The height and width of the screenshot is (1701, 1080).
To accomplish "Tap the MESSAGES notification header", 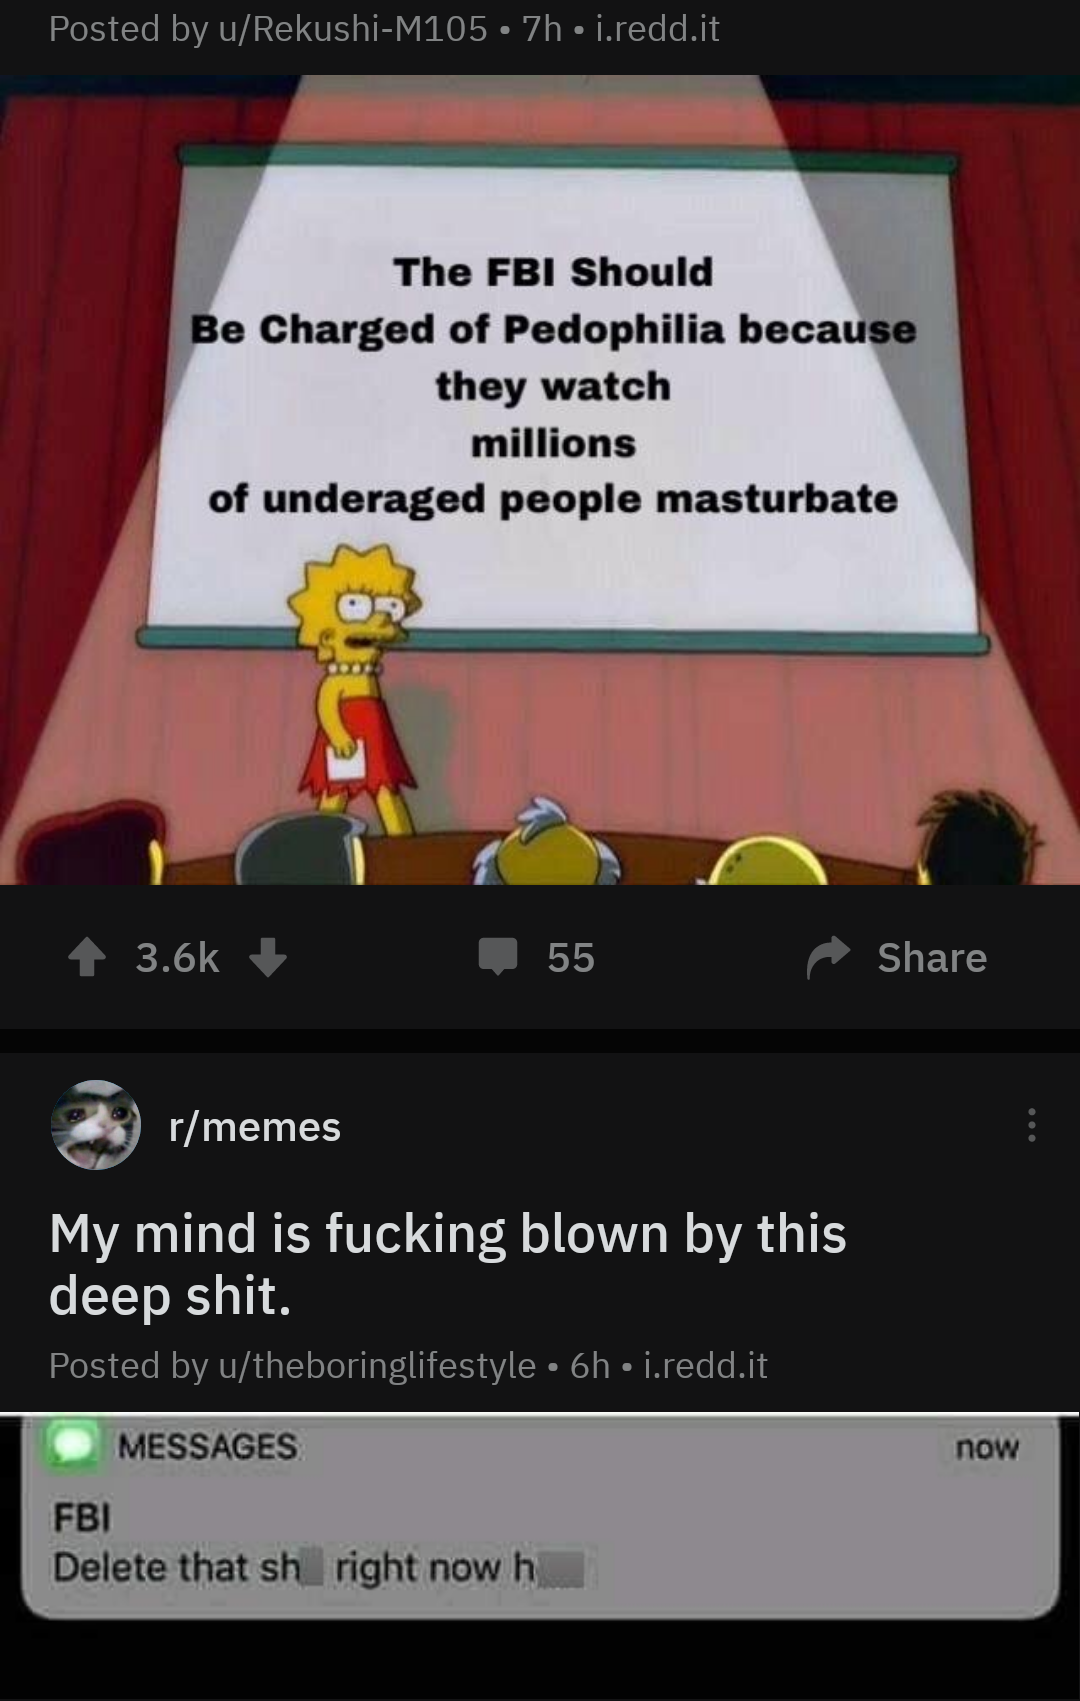I will pos(207,1446).
